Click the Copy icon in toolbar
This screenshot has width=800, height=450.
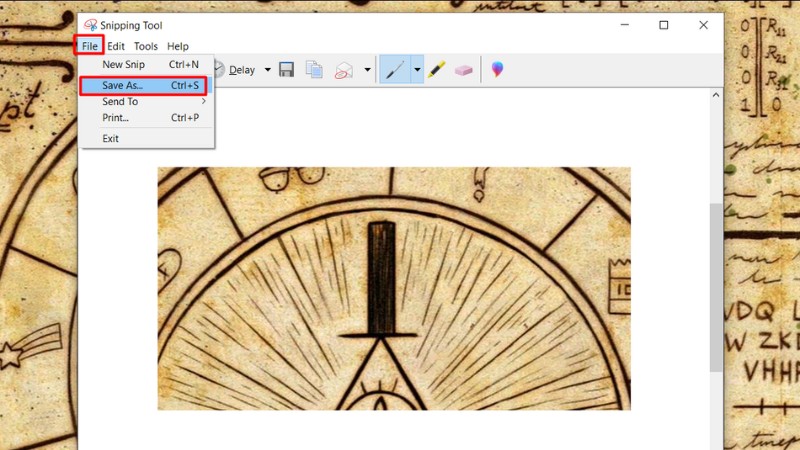point(314,69)
